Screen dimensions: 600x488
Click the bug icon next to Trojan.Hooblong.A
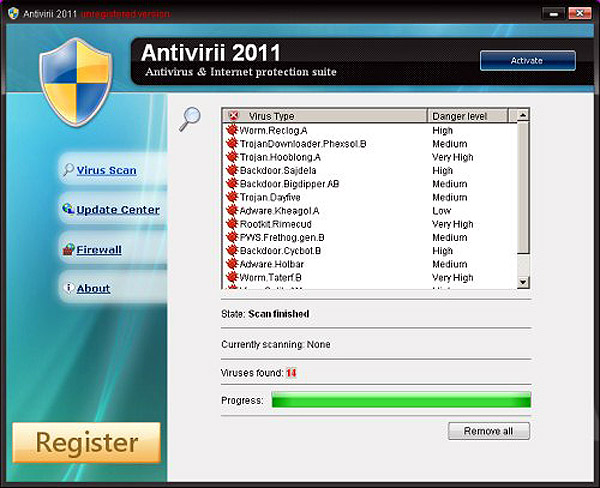232,157
